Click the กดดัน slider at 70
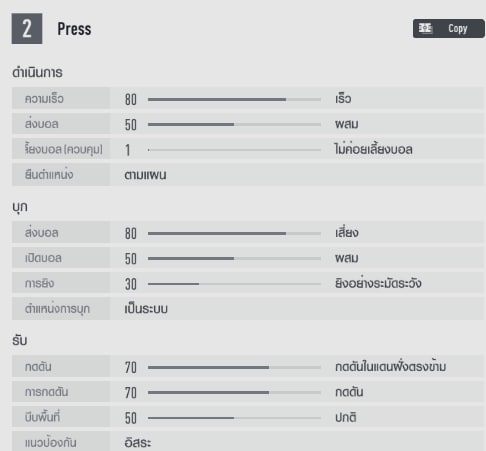This screenshot has width=486, height=451. tap(234, 367)
